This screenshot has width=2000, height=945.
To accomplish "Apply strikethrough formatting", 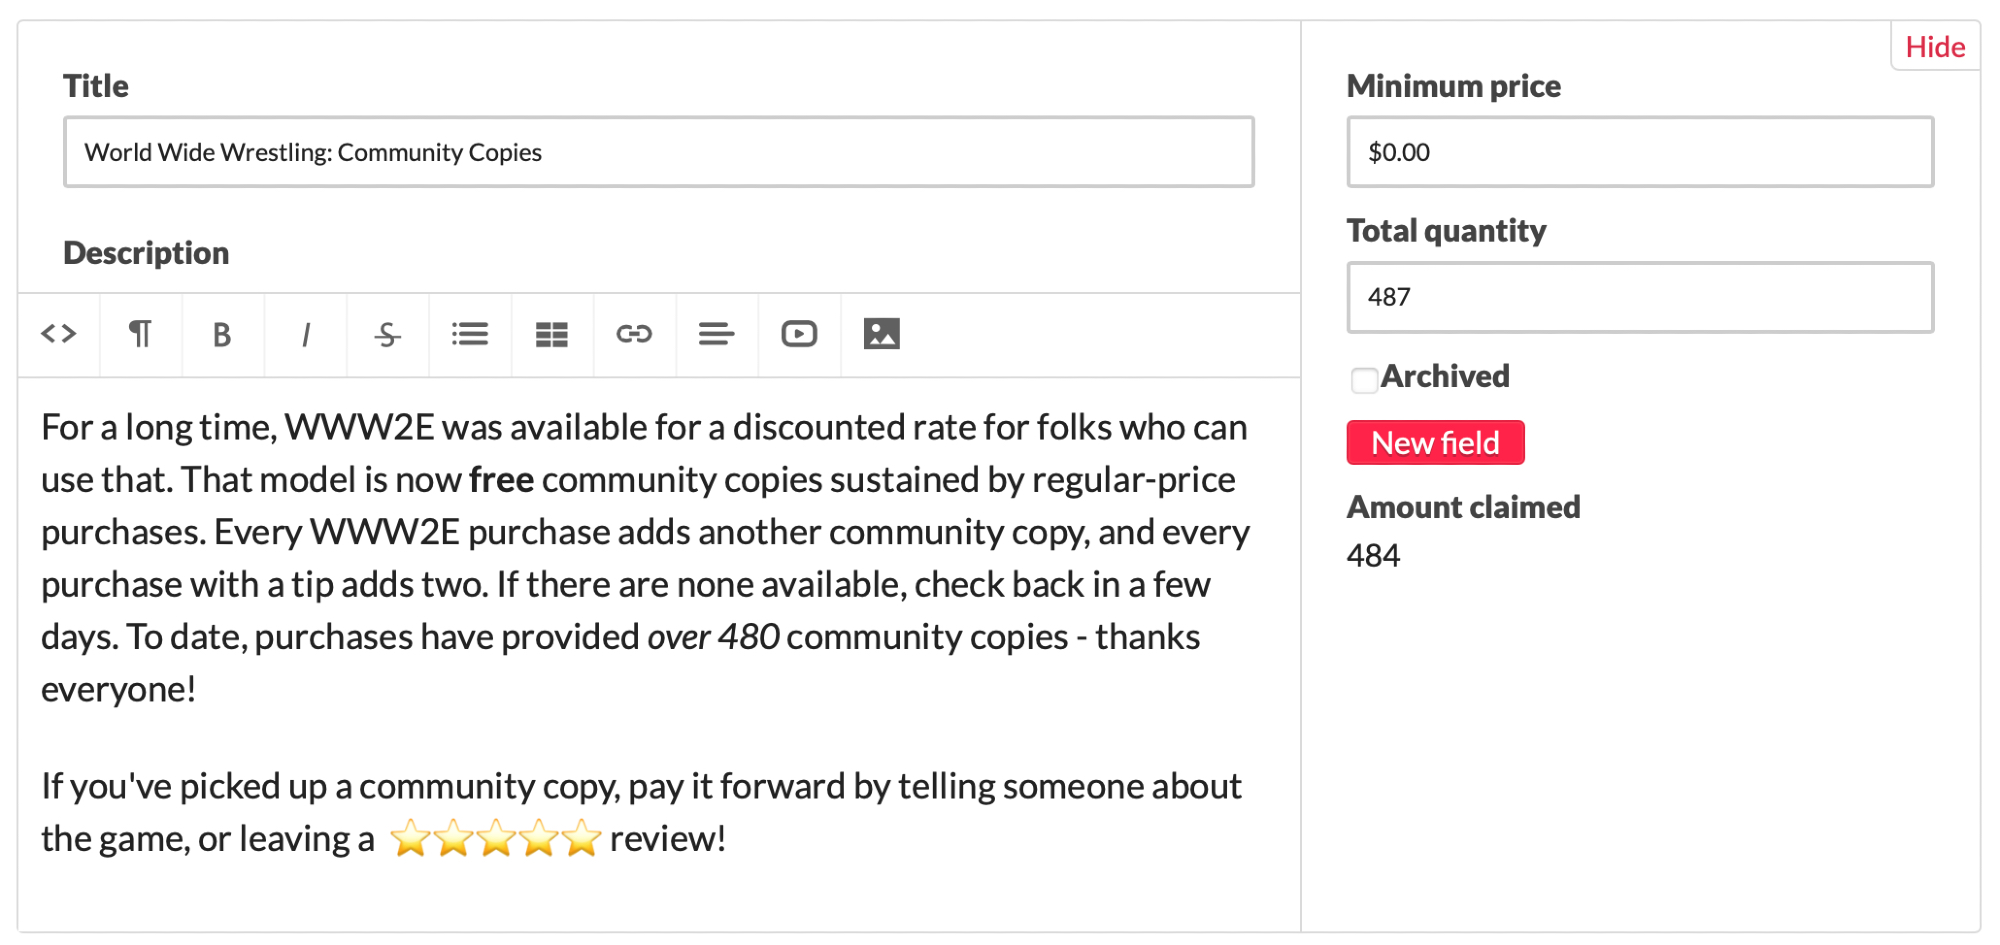I will (x=387, y=334).
